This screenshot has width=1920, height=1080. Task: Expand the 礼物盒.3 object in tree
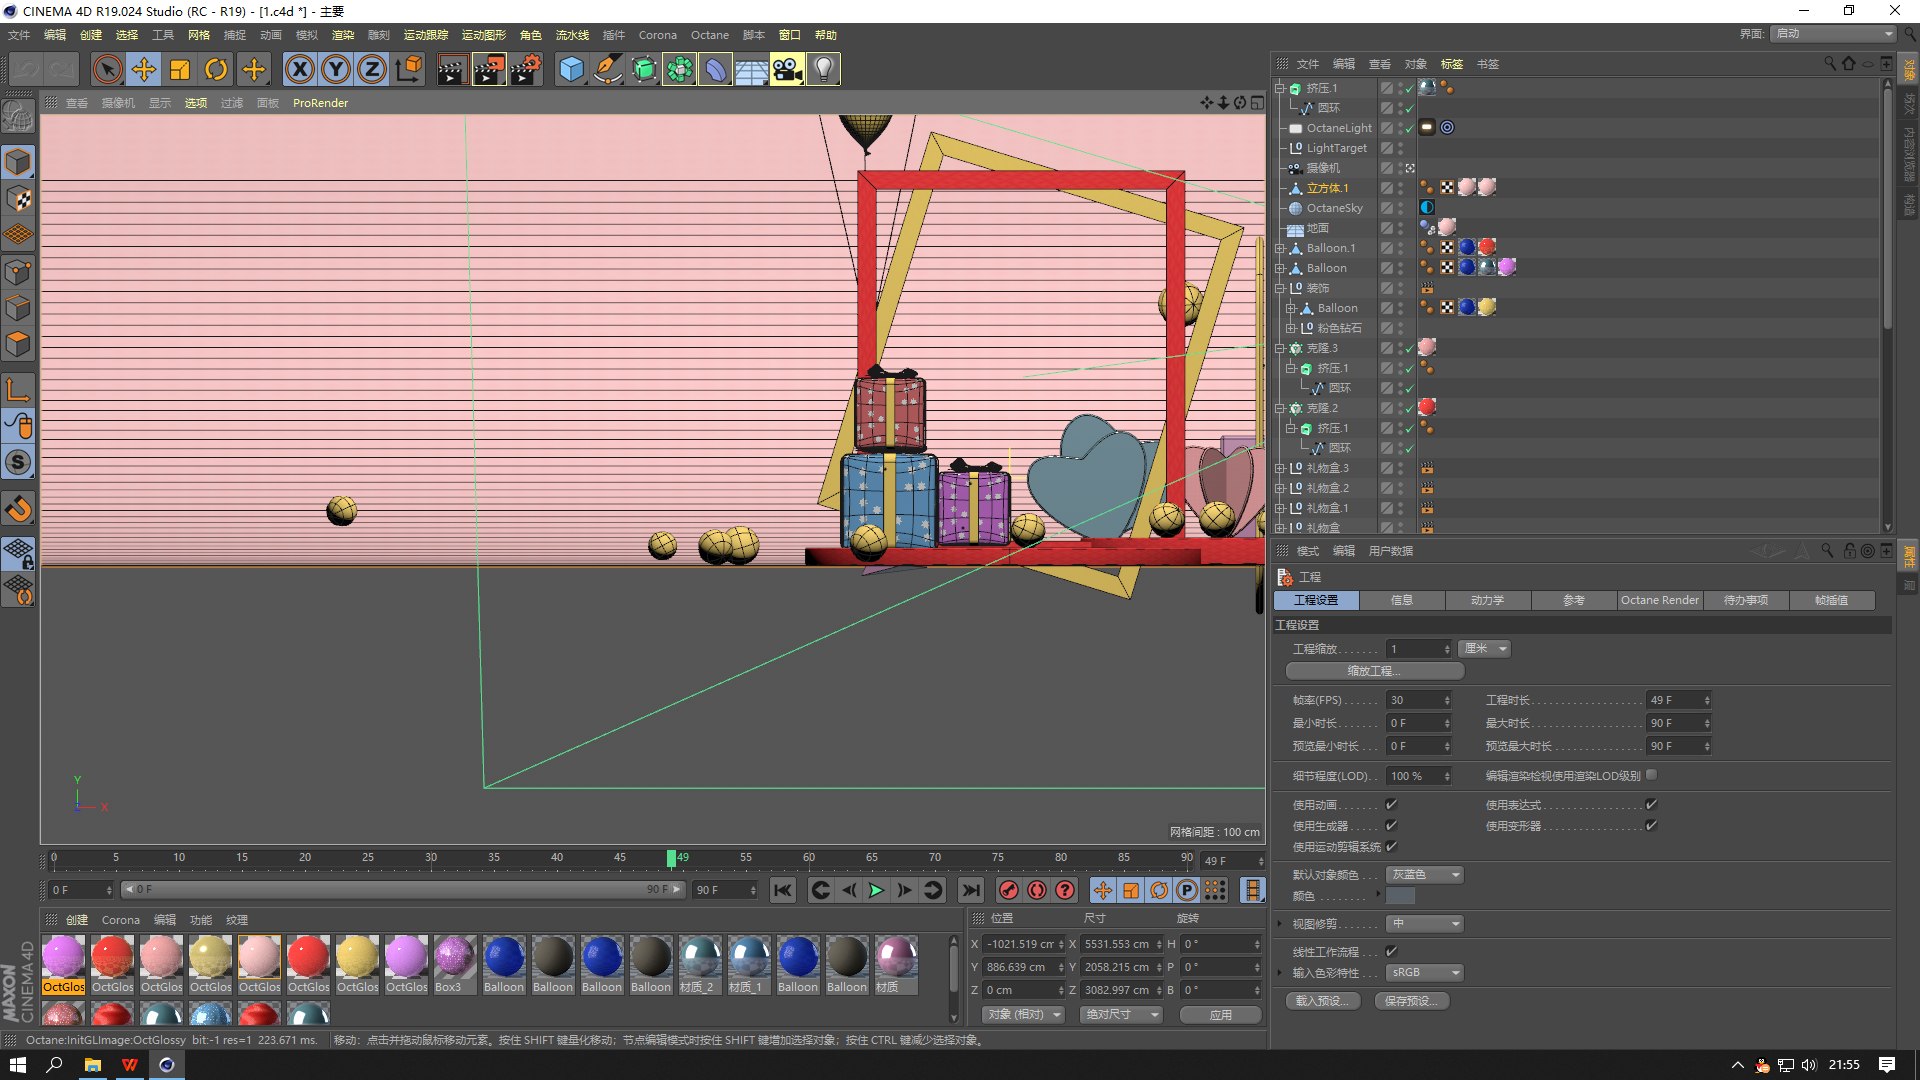pos(1280,468)
